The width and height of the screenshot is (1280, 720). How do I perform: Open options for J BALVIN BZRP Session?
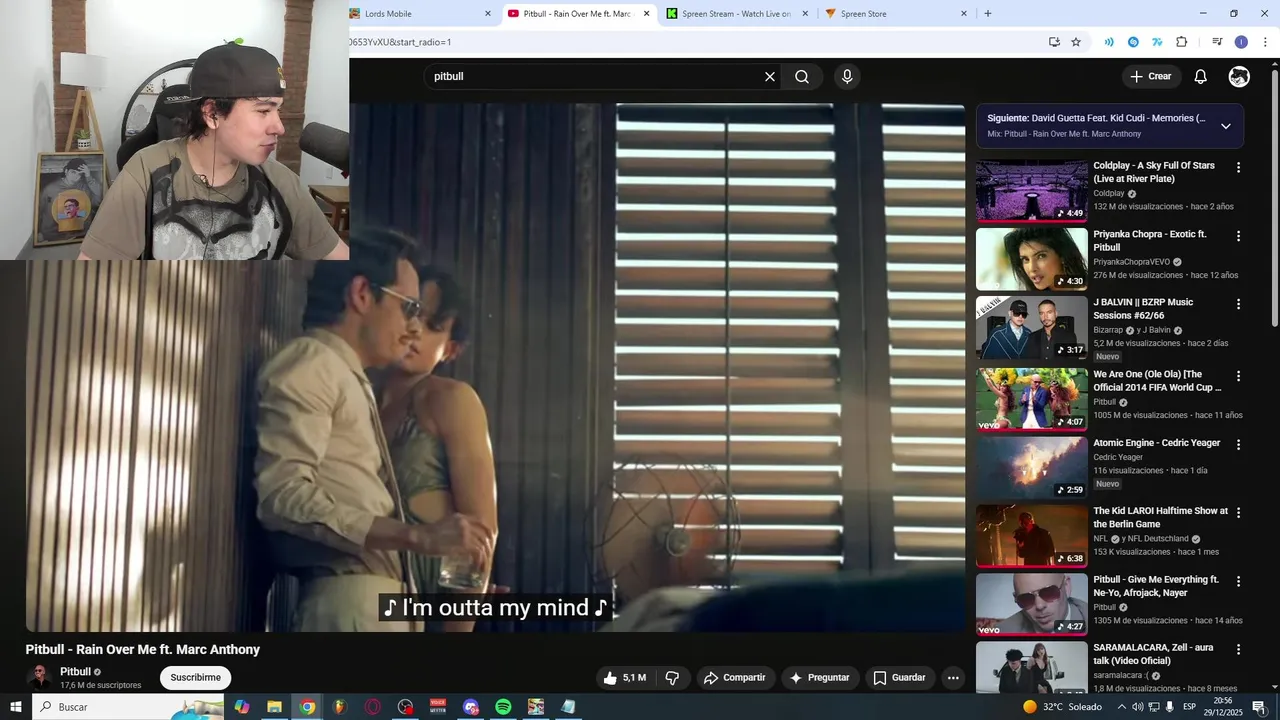(1238, 304)
